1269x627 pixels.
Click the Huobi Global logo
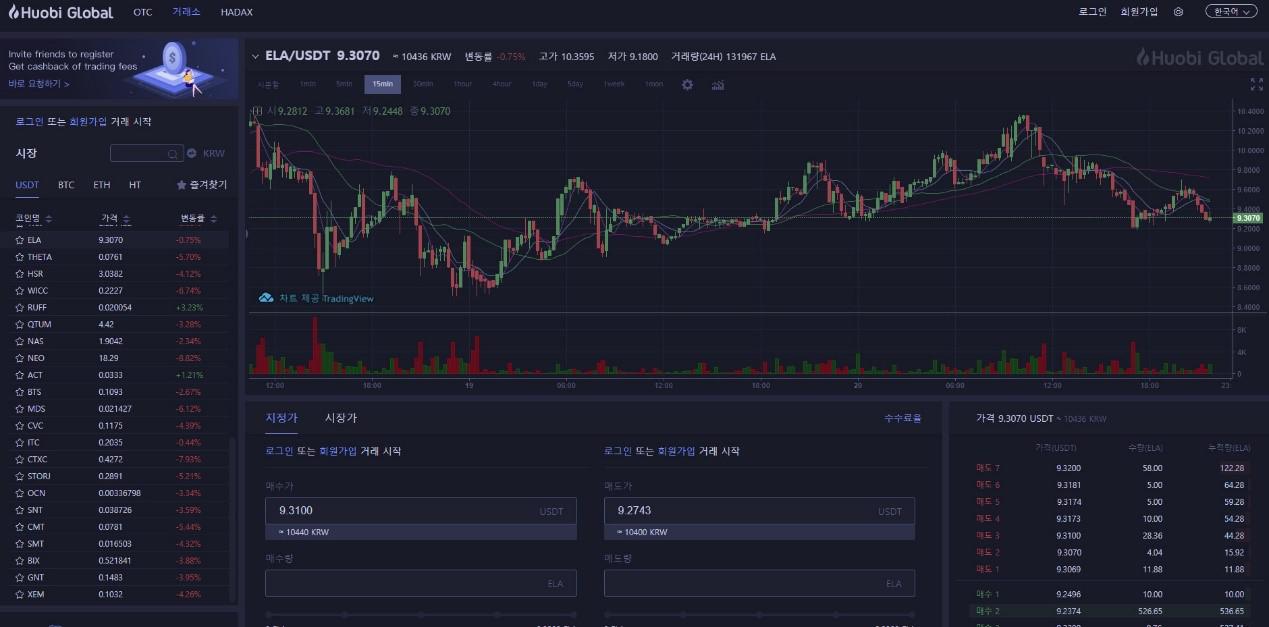click(61, 12)
